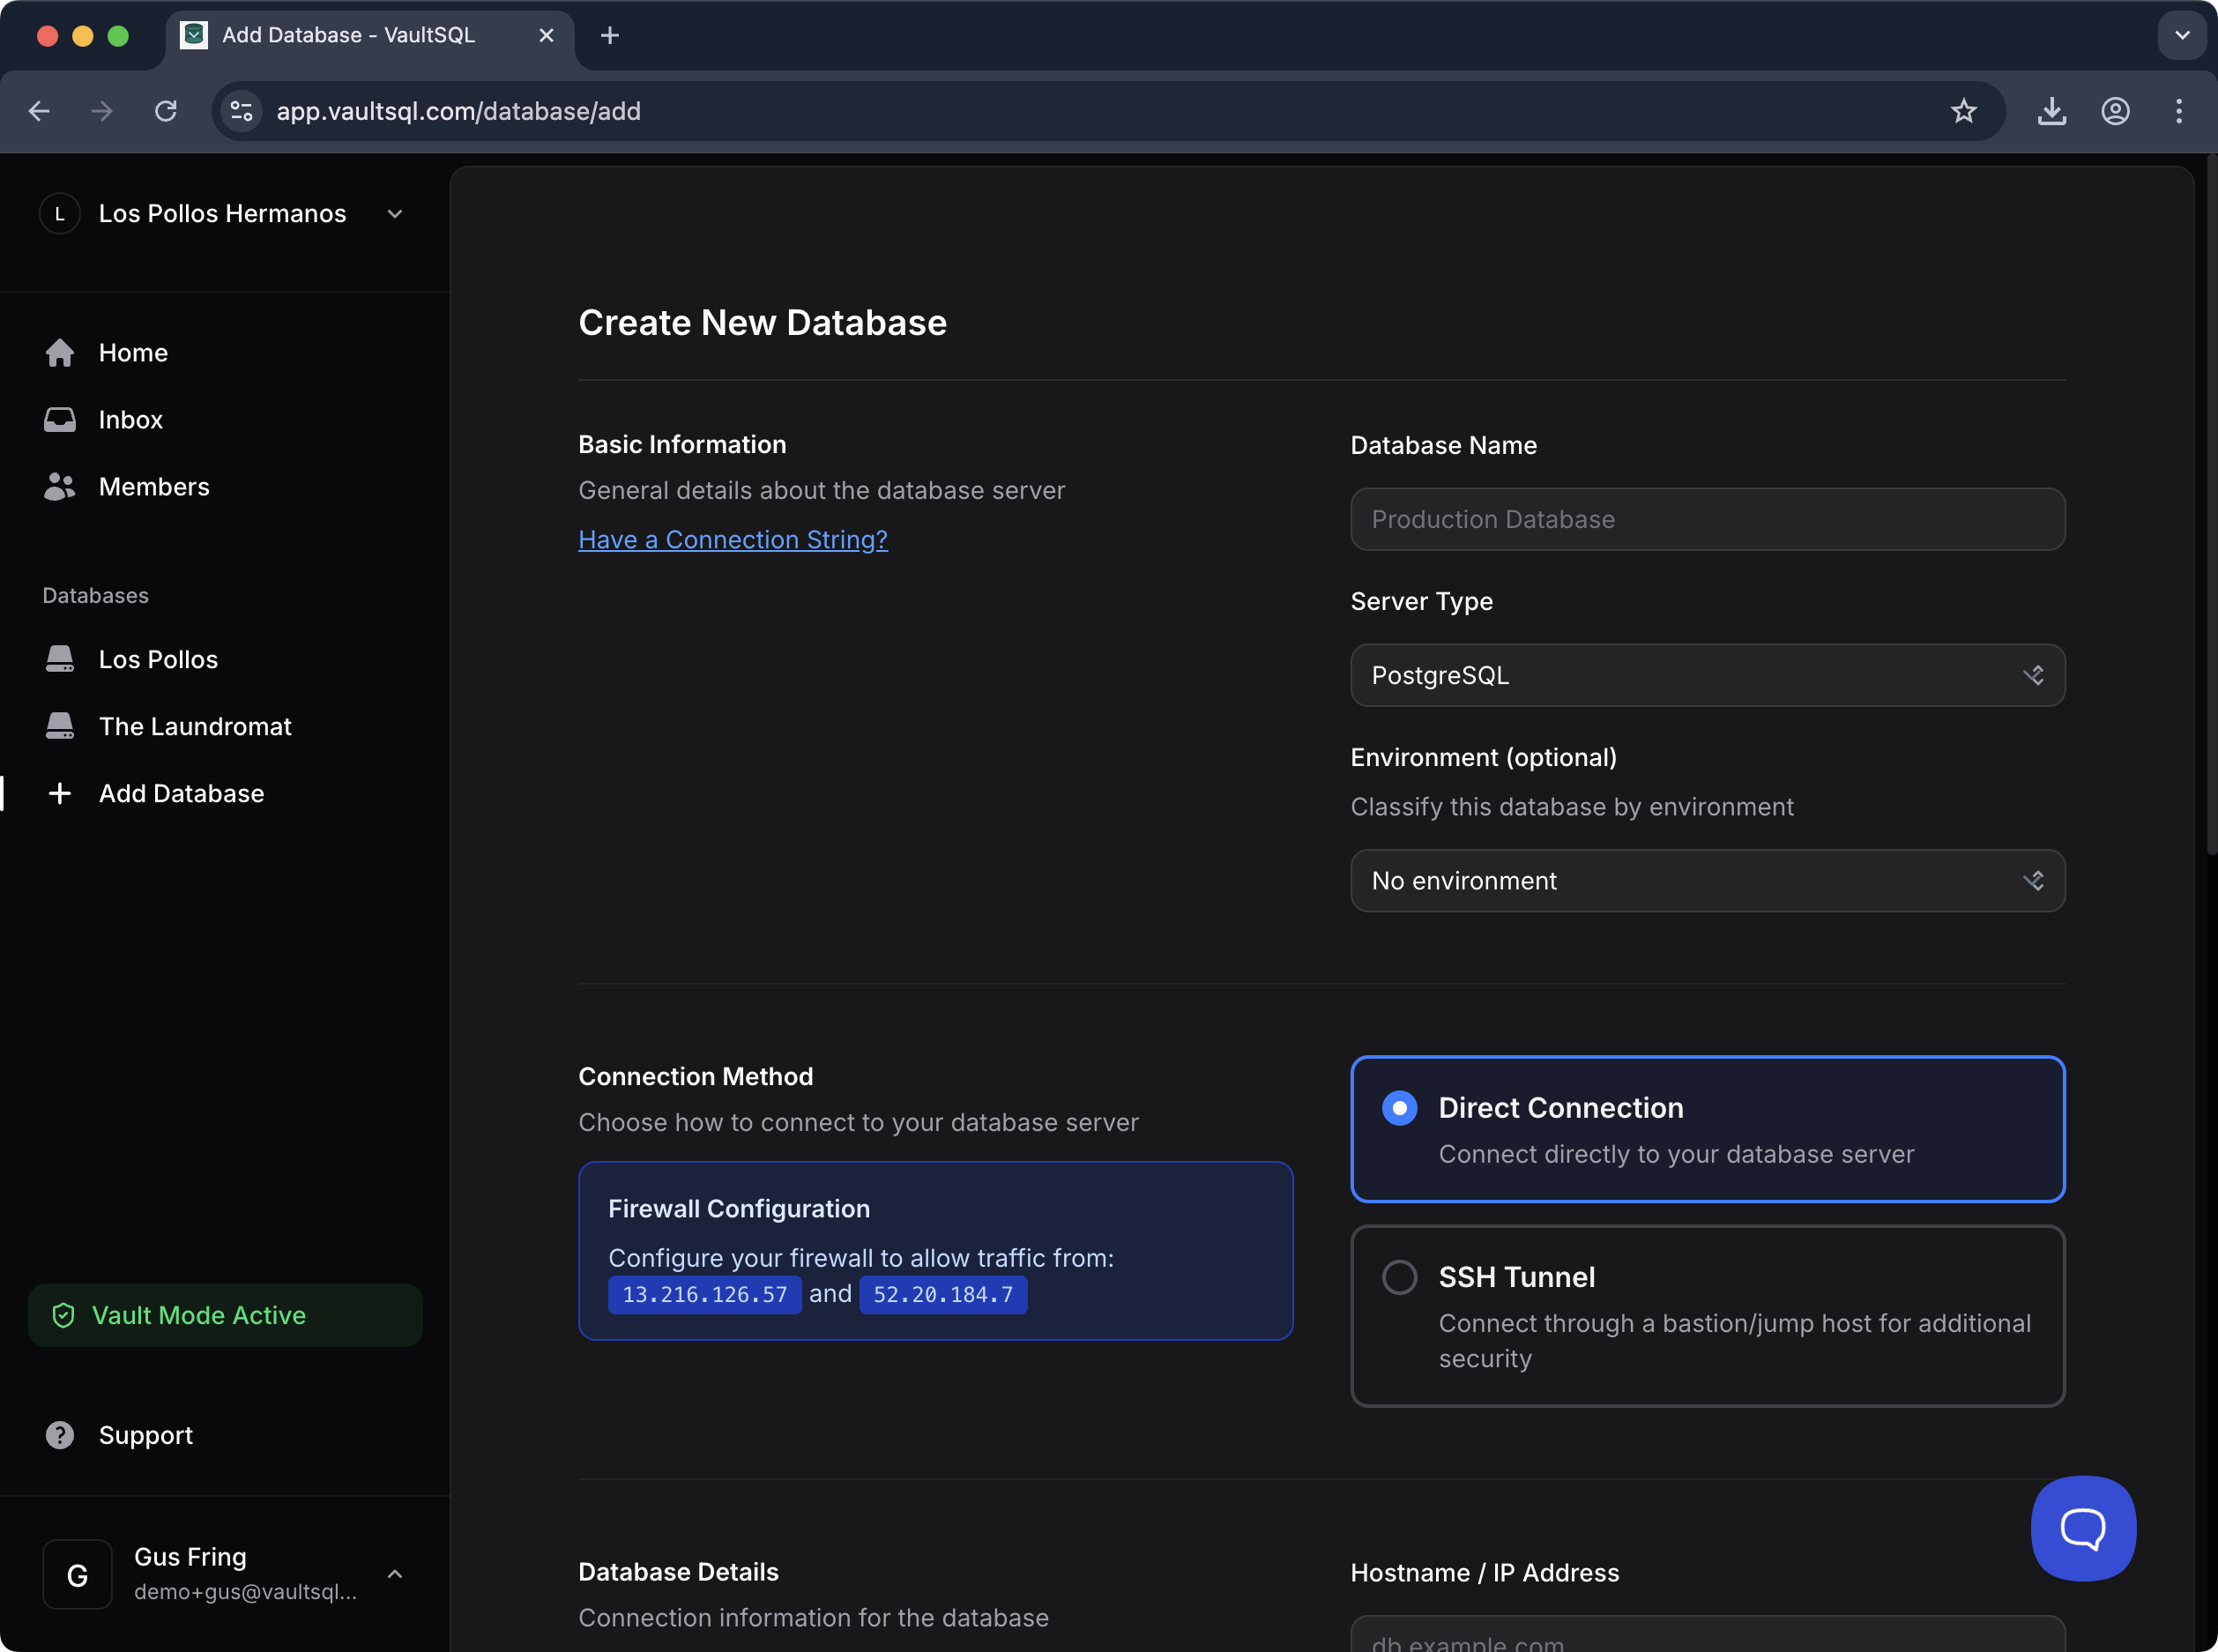Click the 52.20.184.7 IP address chip
Screen dimensions: 2218x1652
(x=943, y=1294)
